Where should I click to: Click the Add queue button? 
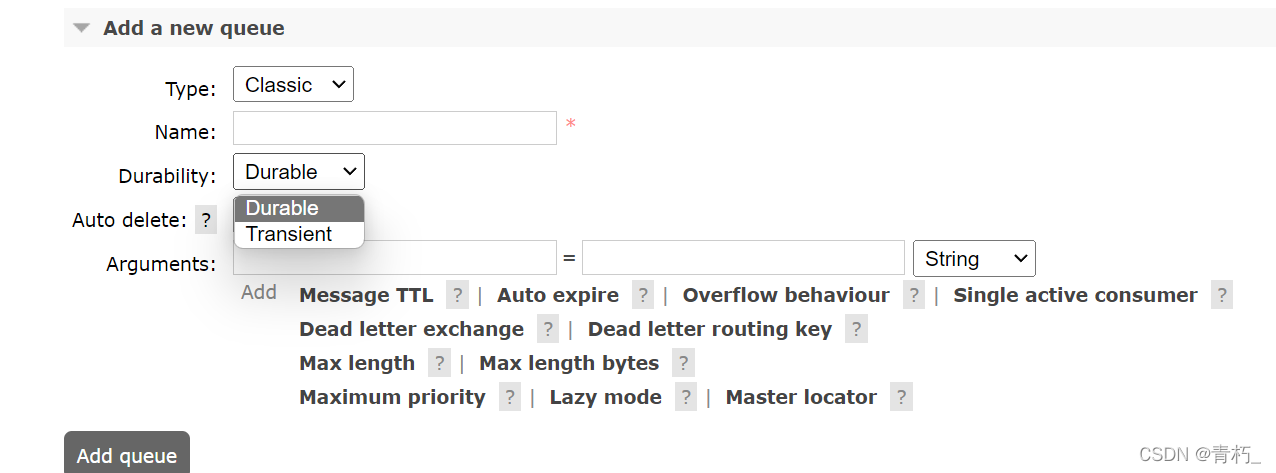[x=127, y=455]
